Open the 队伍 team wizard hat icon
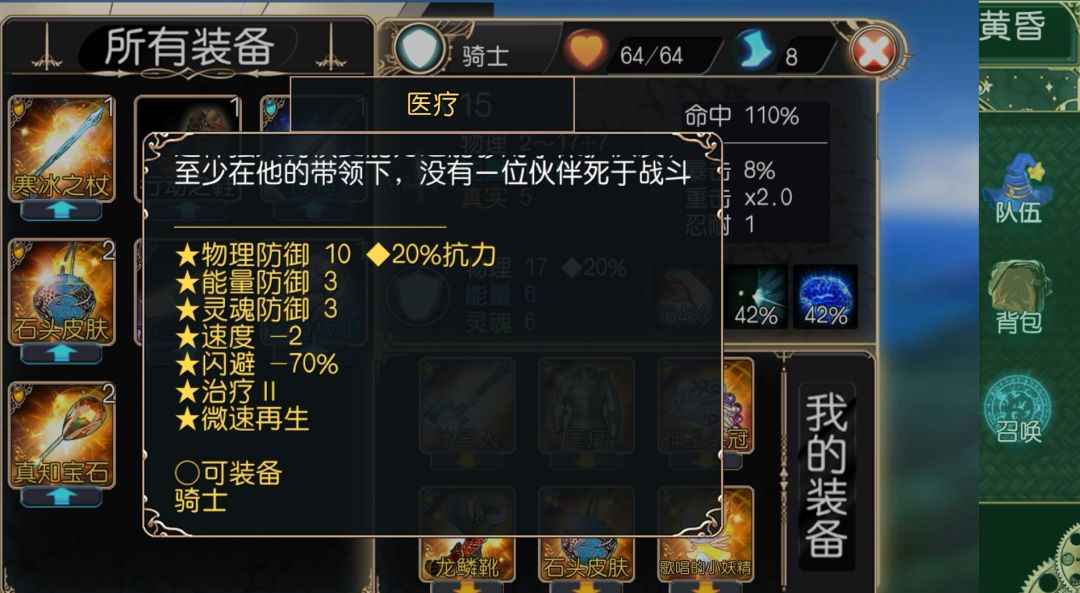Image resolution: width=1080 pixels, height=593 pixels. click(1019, 188)
